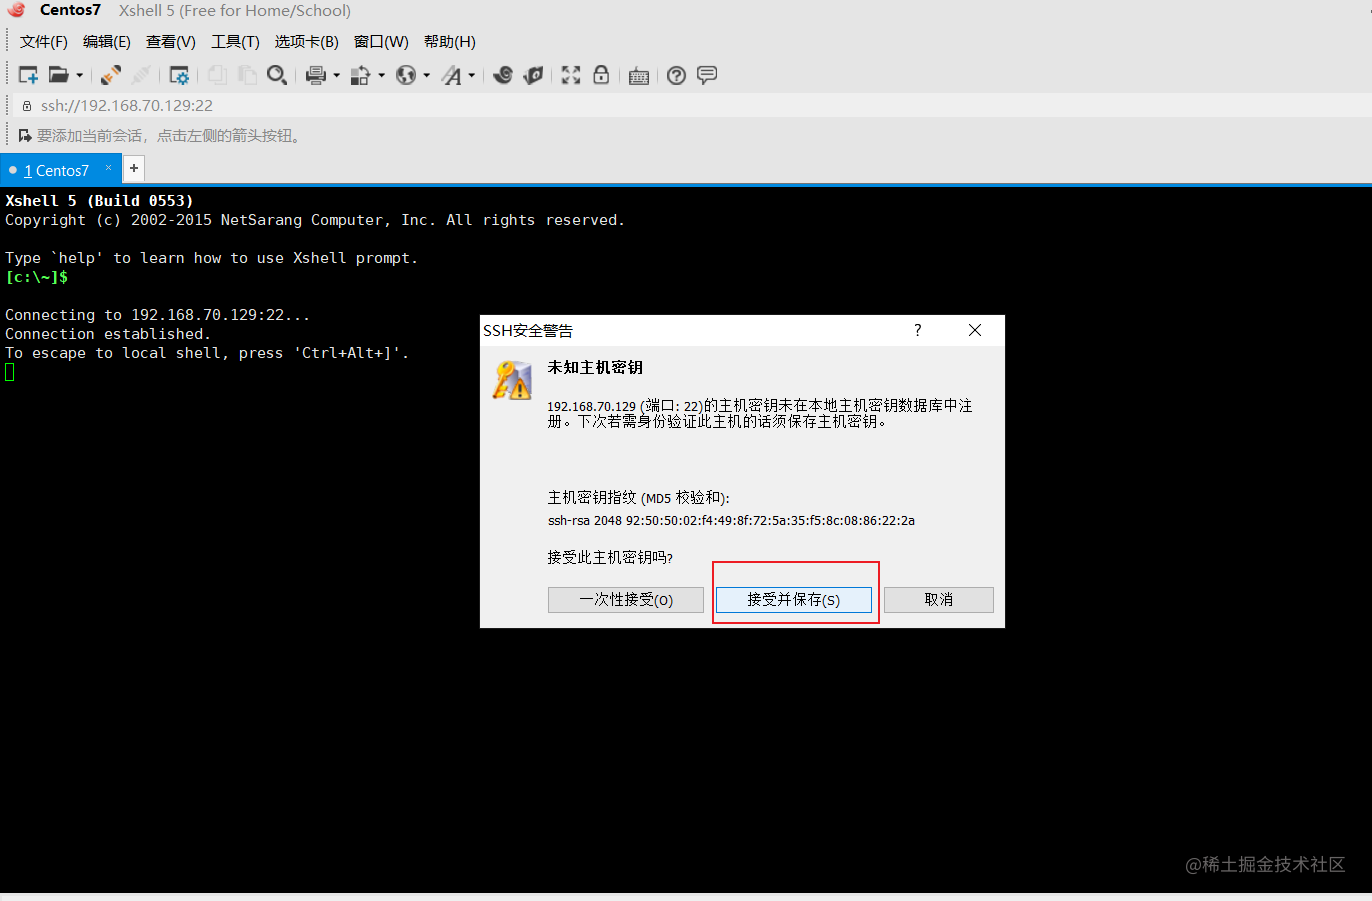Expand the file transfer dropdown arrow
This screenshot has width=1372, height=901.
[x=381, y=75]
